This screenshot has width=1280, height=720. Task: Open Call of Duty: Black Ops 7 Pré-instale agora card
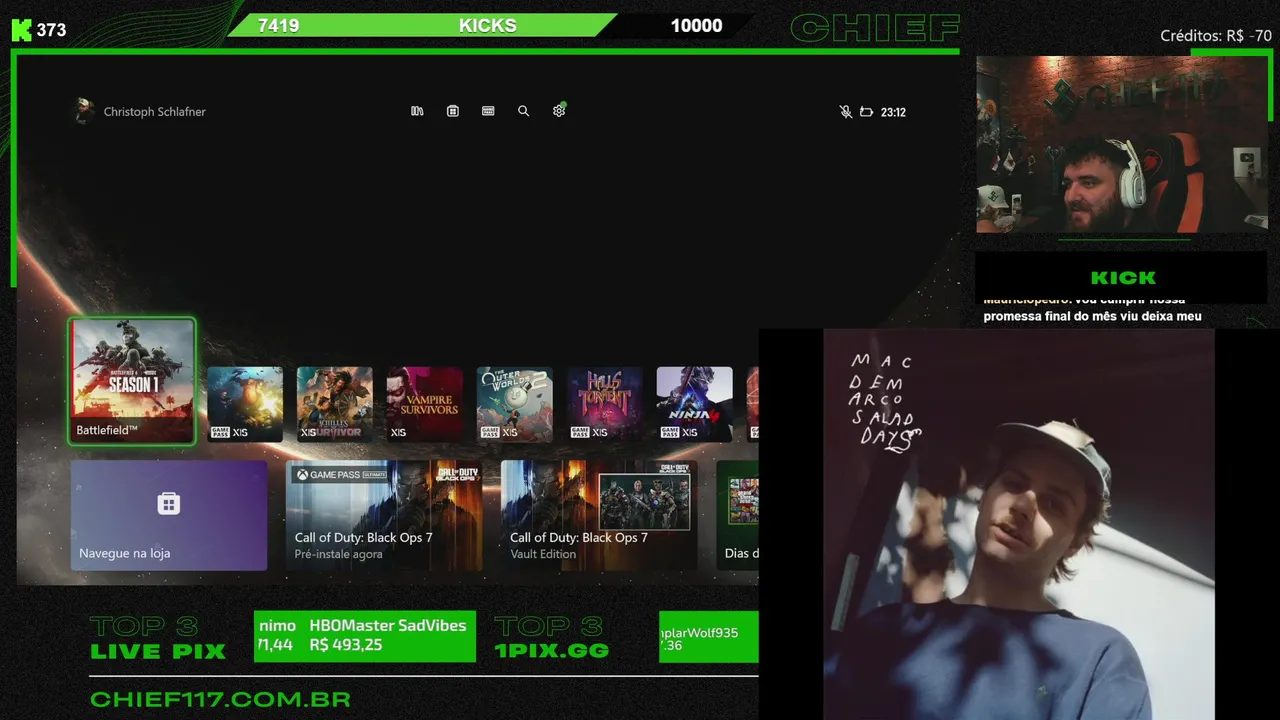tap(384, 515)
